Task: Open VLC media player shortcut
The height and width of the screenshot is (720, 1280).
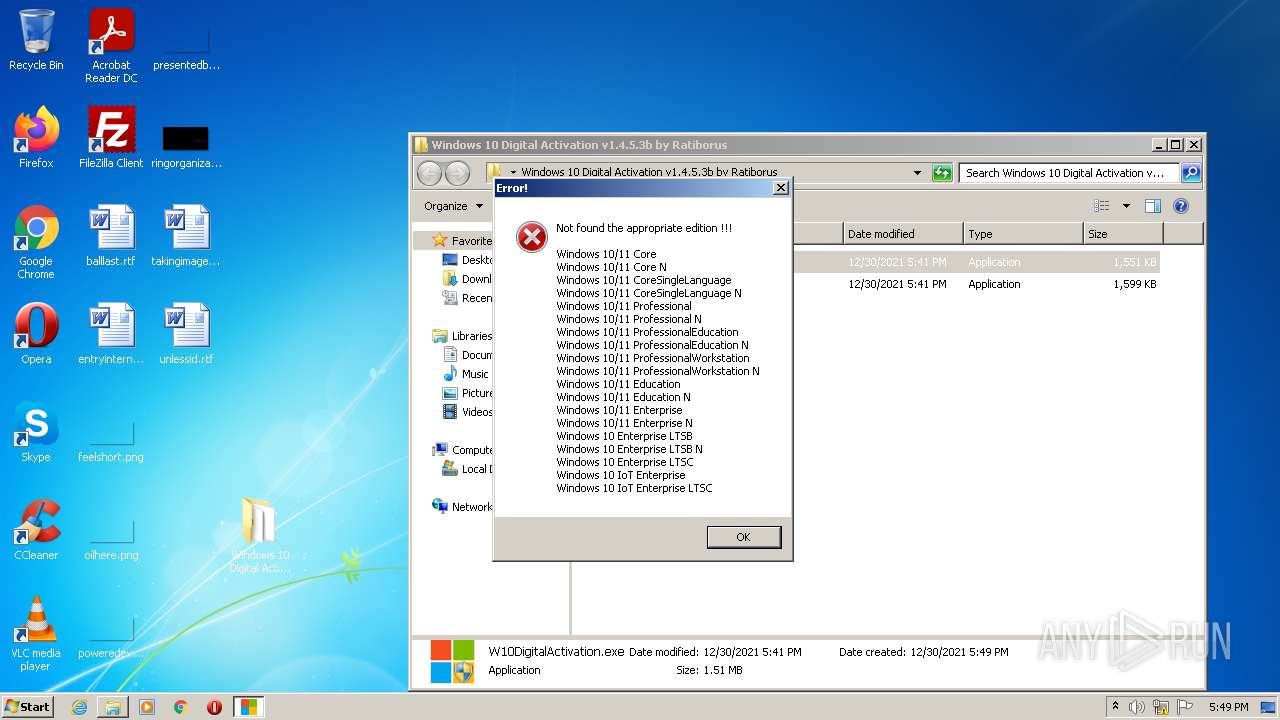Action: [x=36, y=634]
